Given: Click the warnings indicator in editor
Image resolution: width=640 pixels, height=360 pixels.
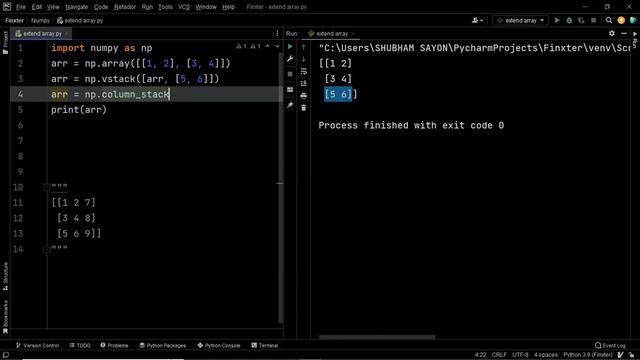Looking at the screenshot, I should click(x=248, y=47).
